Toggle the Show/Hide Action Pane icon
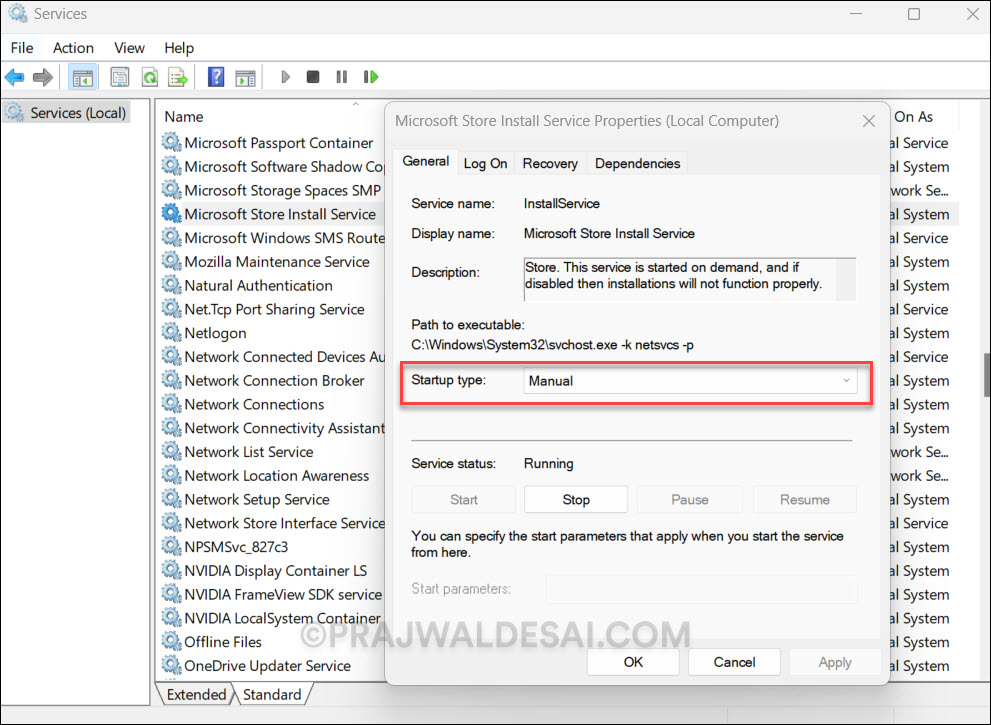 (245, 78)
